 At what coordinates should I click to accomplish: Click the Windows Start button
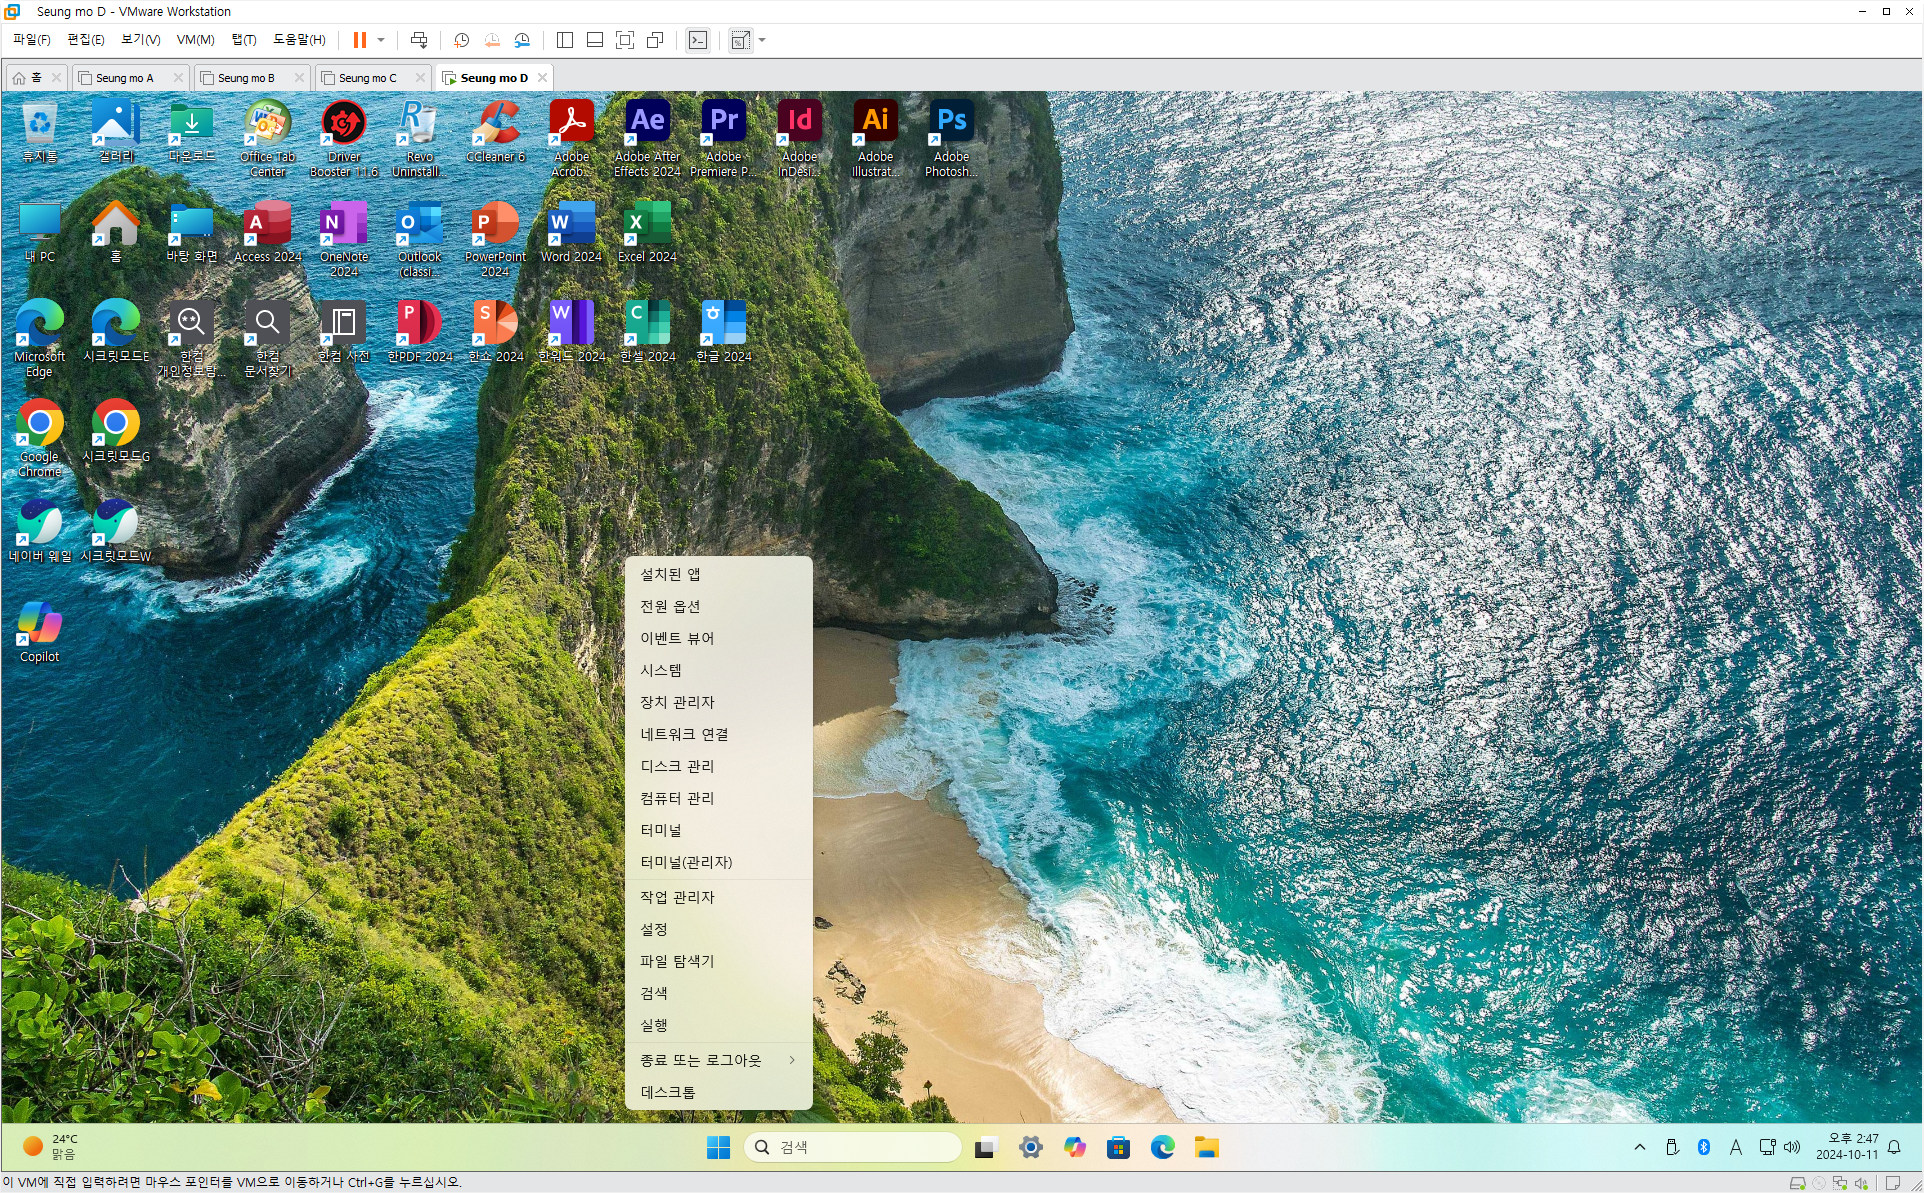[718, 1147]
